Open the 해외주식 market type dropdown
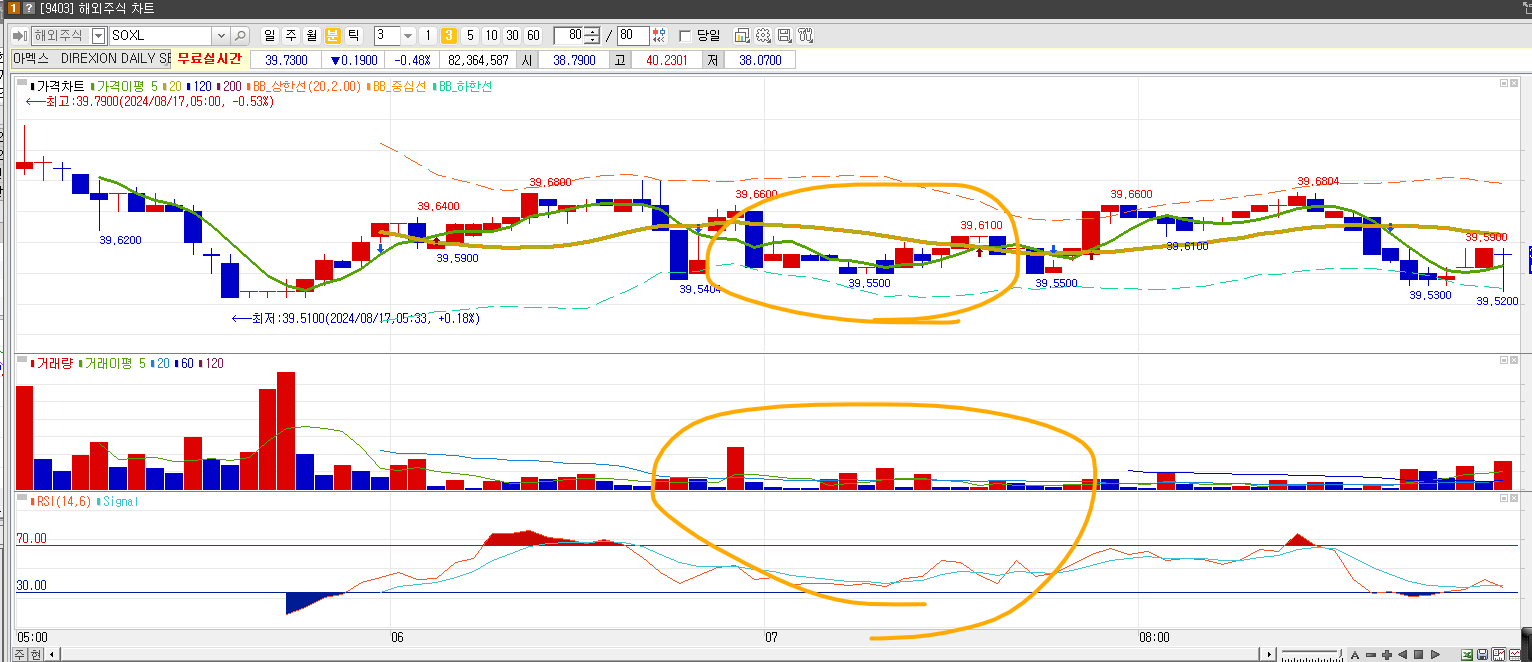Screen dimensions: 1532x662 pyautogui.click(x=98, y=36)
